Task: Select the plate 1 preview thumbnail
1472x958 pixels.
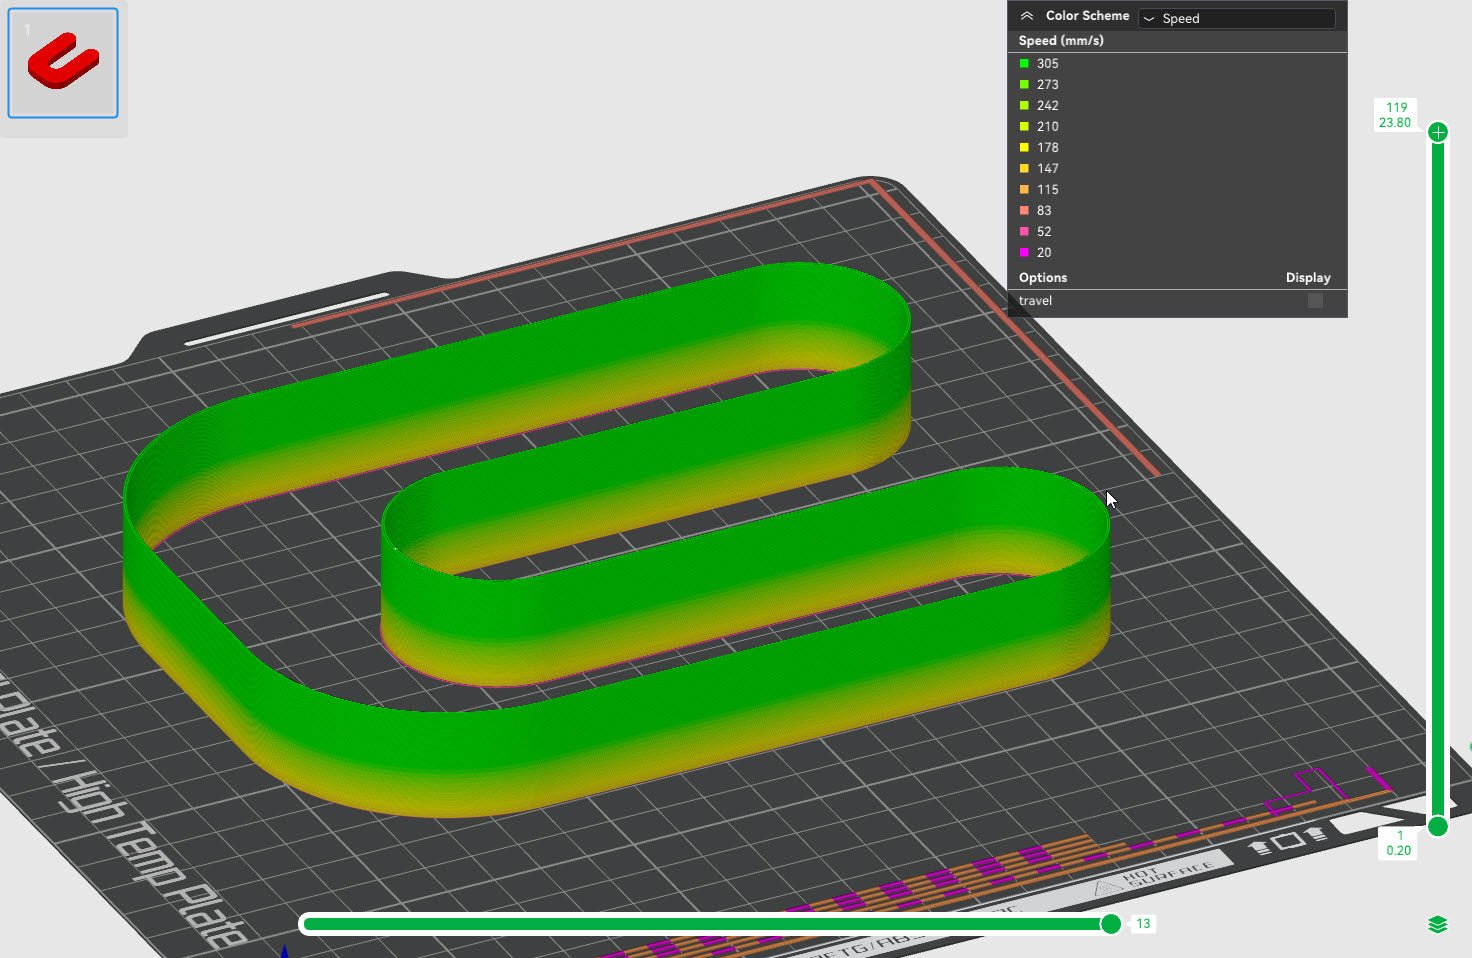Action: [x=62, y=62]
